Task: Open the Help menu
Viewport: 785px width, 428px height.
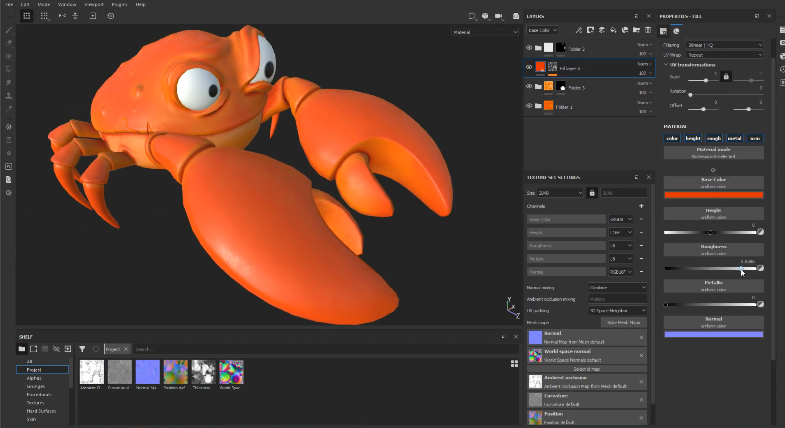Action: (141, 4)
